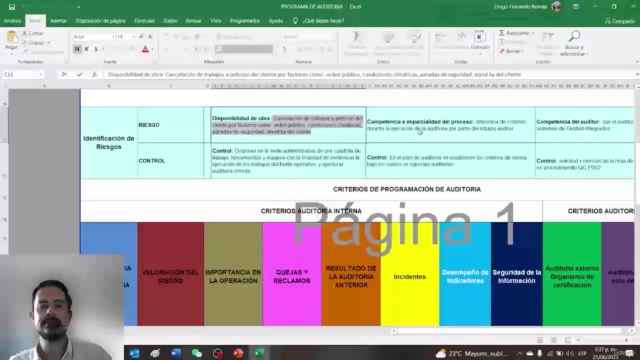The width and height of the screenshot is (640, 360).
Task: Increase font size with the larger A icon
Action: (141, 37)
